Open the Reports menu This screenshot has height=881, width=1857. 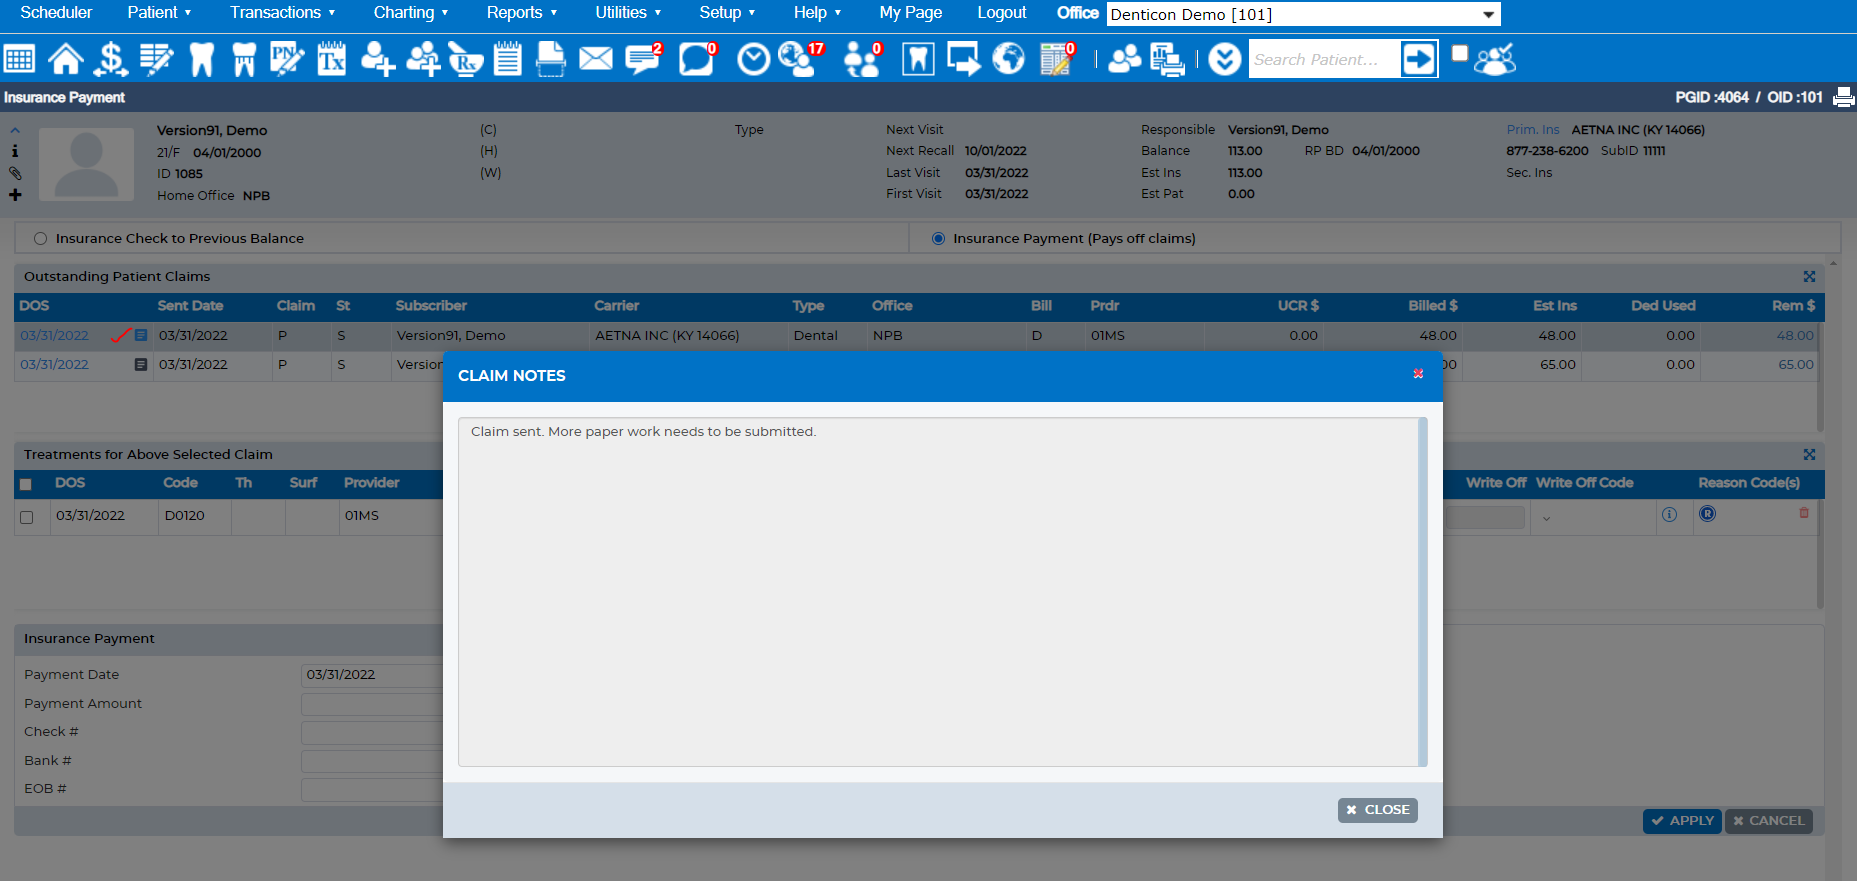(521, 12)
